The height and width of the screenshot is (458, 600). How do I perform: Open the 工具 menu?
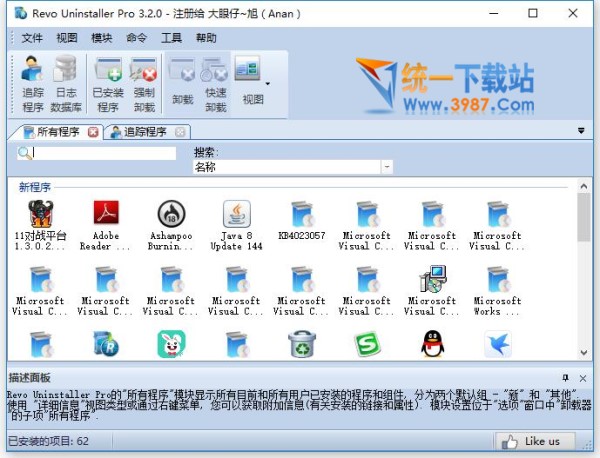171,38
